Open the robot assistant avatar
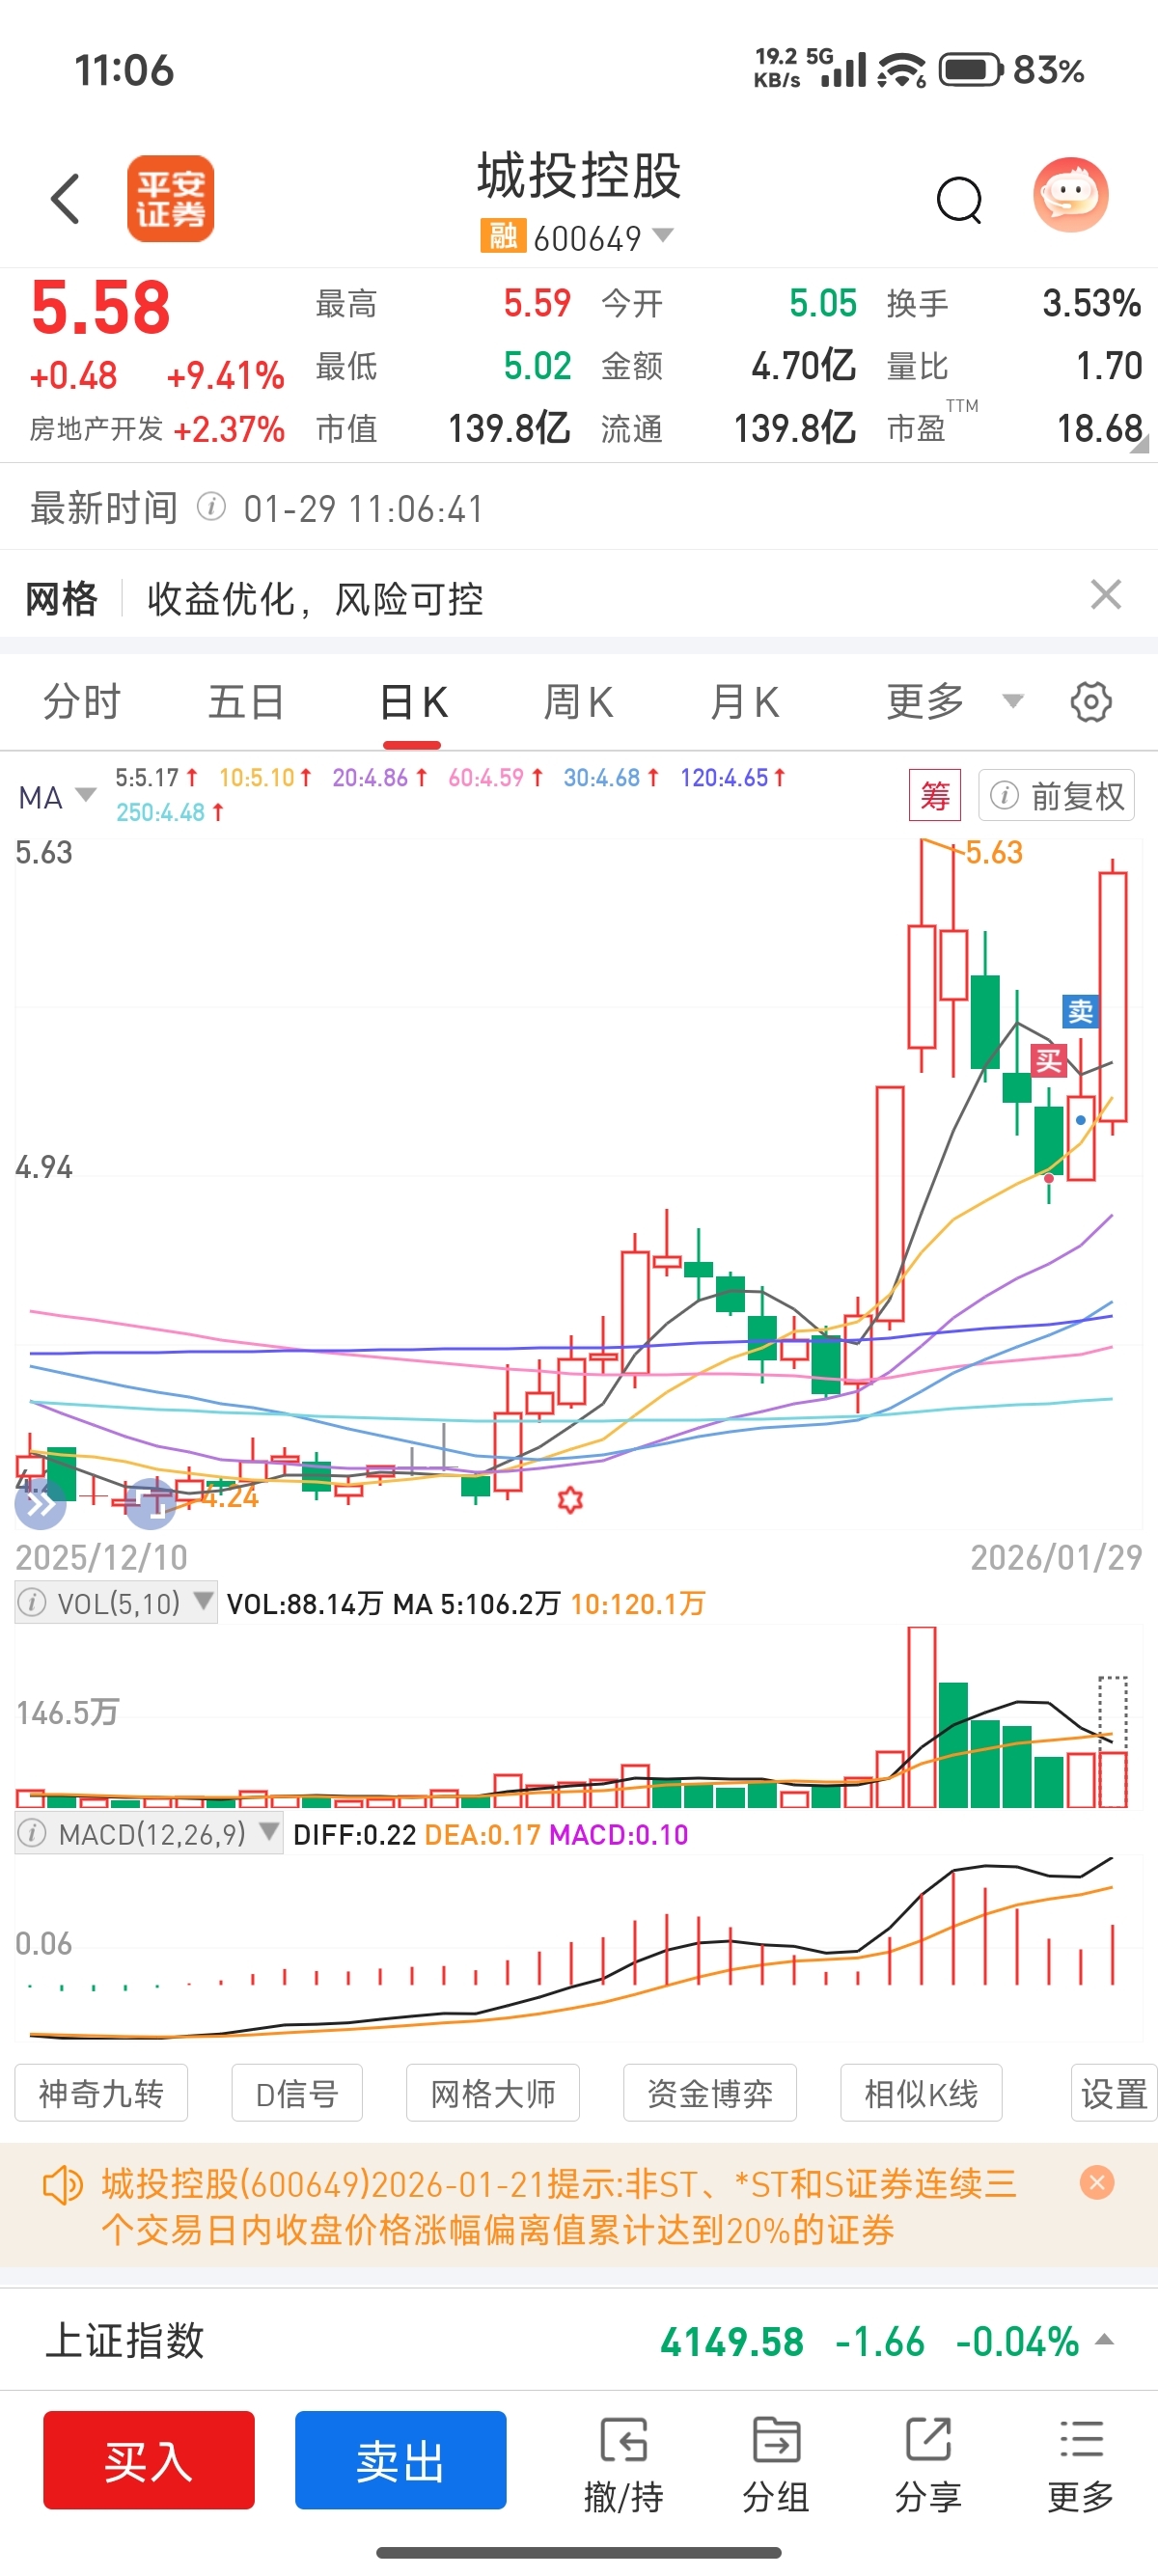Screen dimensions: 1158x2576 coord(1070,196)
